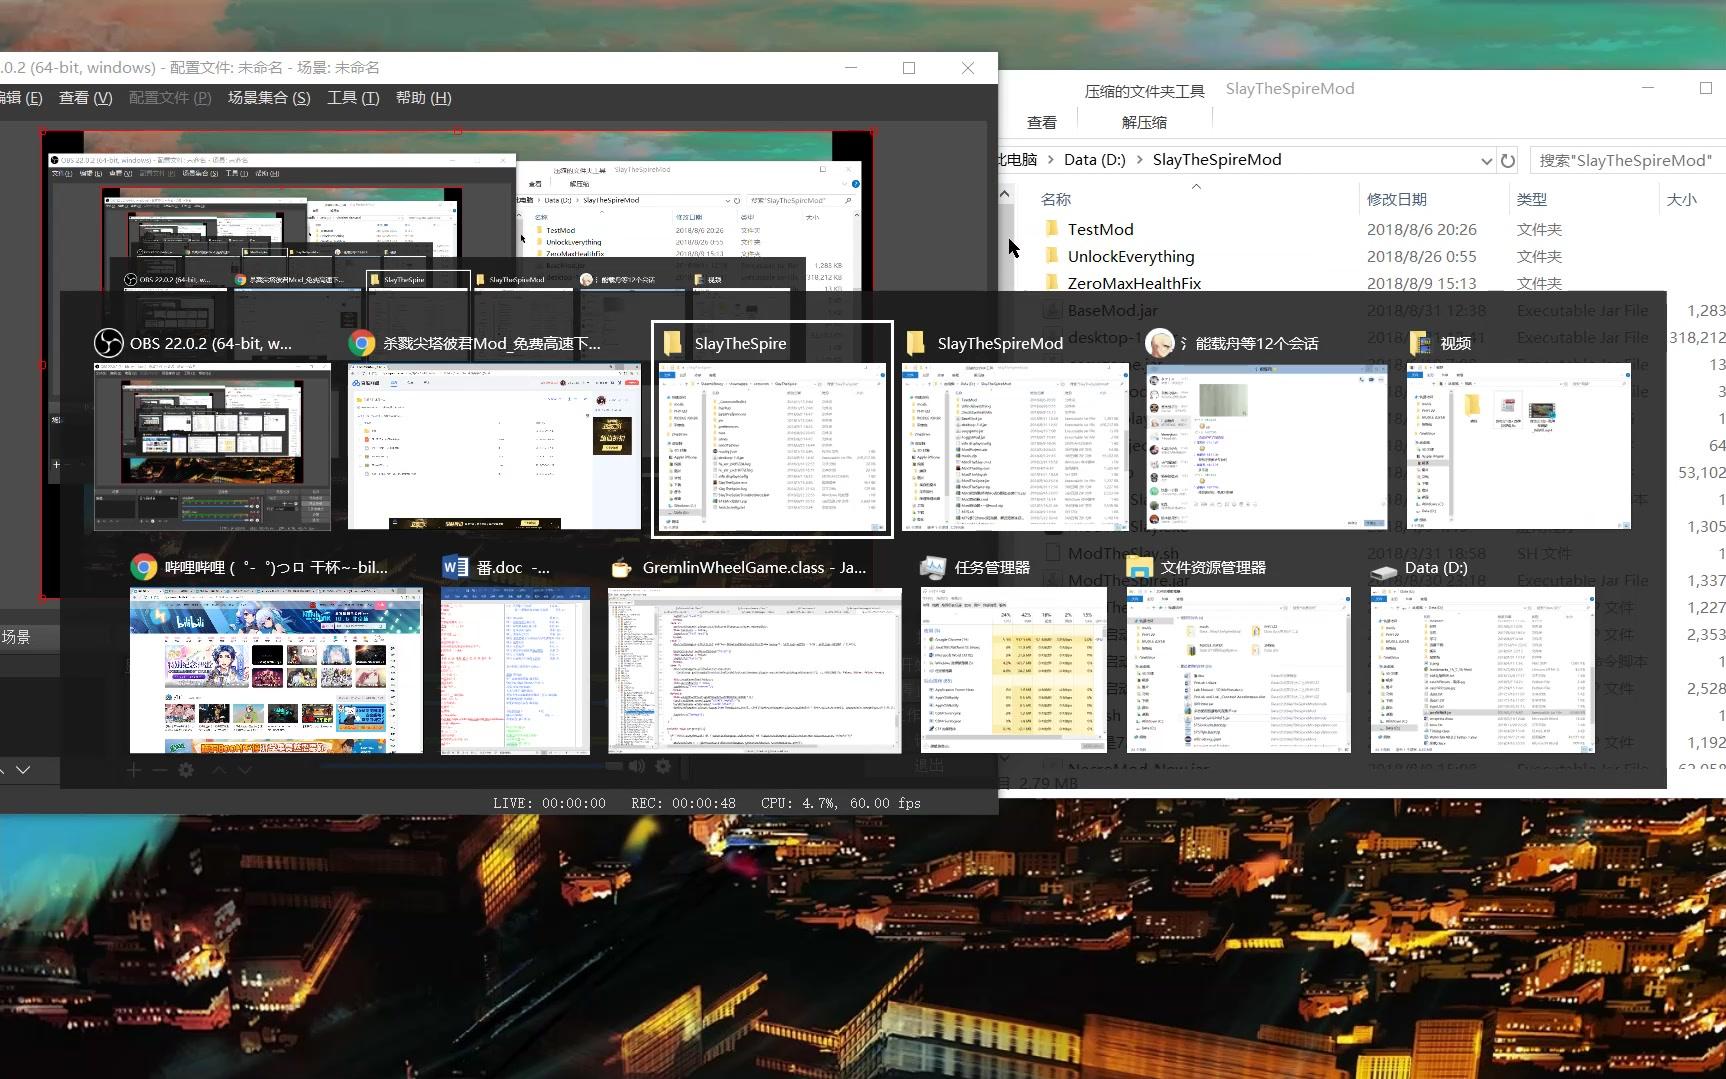Screen dimensions: 1726x1079
Task: Expand the breadcrumb chevron after Data (D:)
Action: click(x=1139, y=160)
